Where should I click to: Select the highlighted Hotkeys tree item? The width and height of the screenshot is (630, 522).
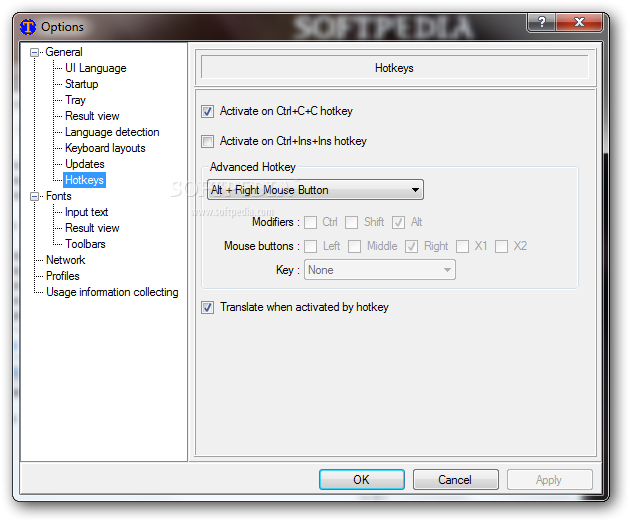84,180
